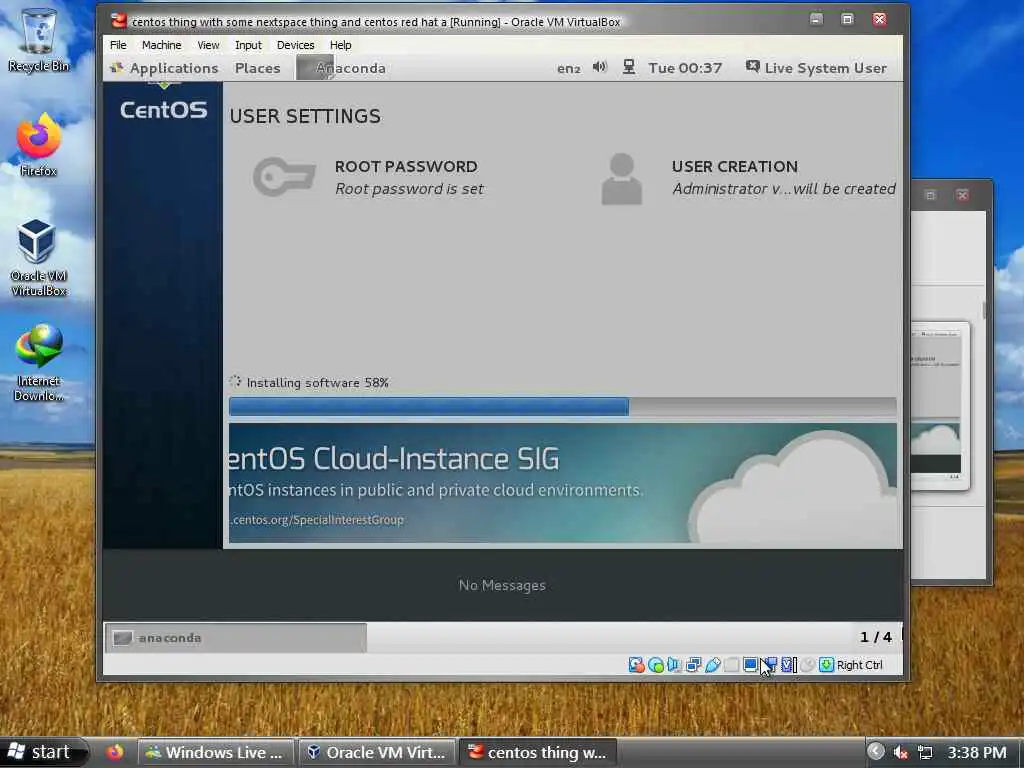The height and width of the screenshot is (768, 1024).
Task: Click the 'Installing software 58%' status text
Action: (x=317, y=383)
